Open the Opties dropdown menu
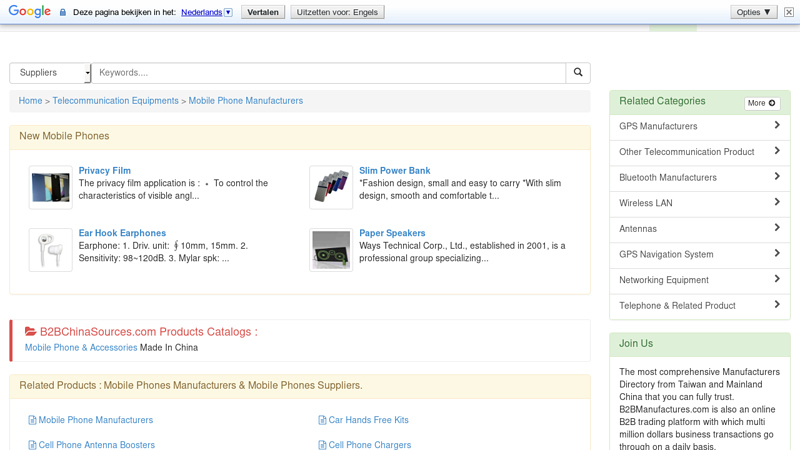 (x=754, y=12)
